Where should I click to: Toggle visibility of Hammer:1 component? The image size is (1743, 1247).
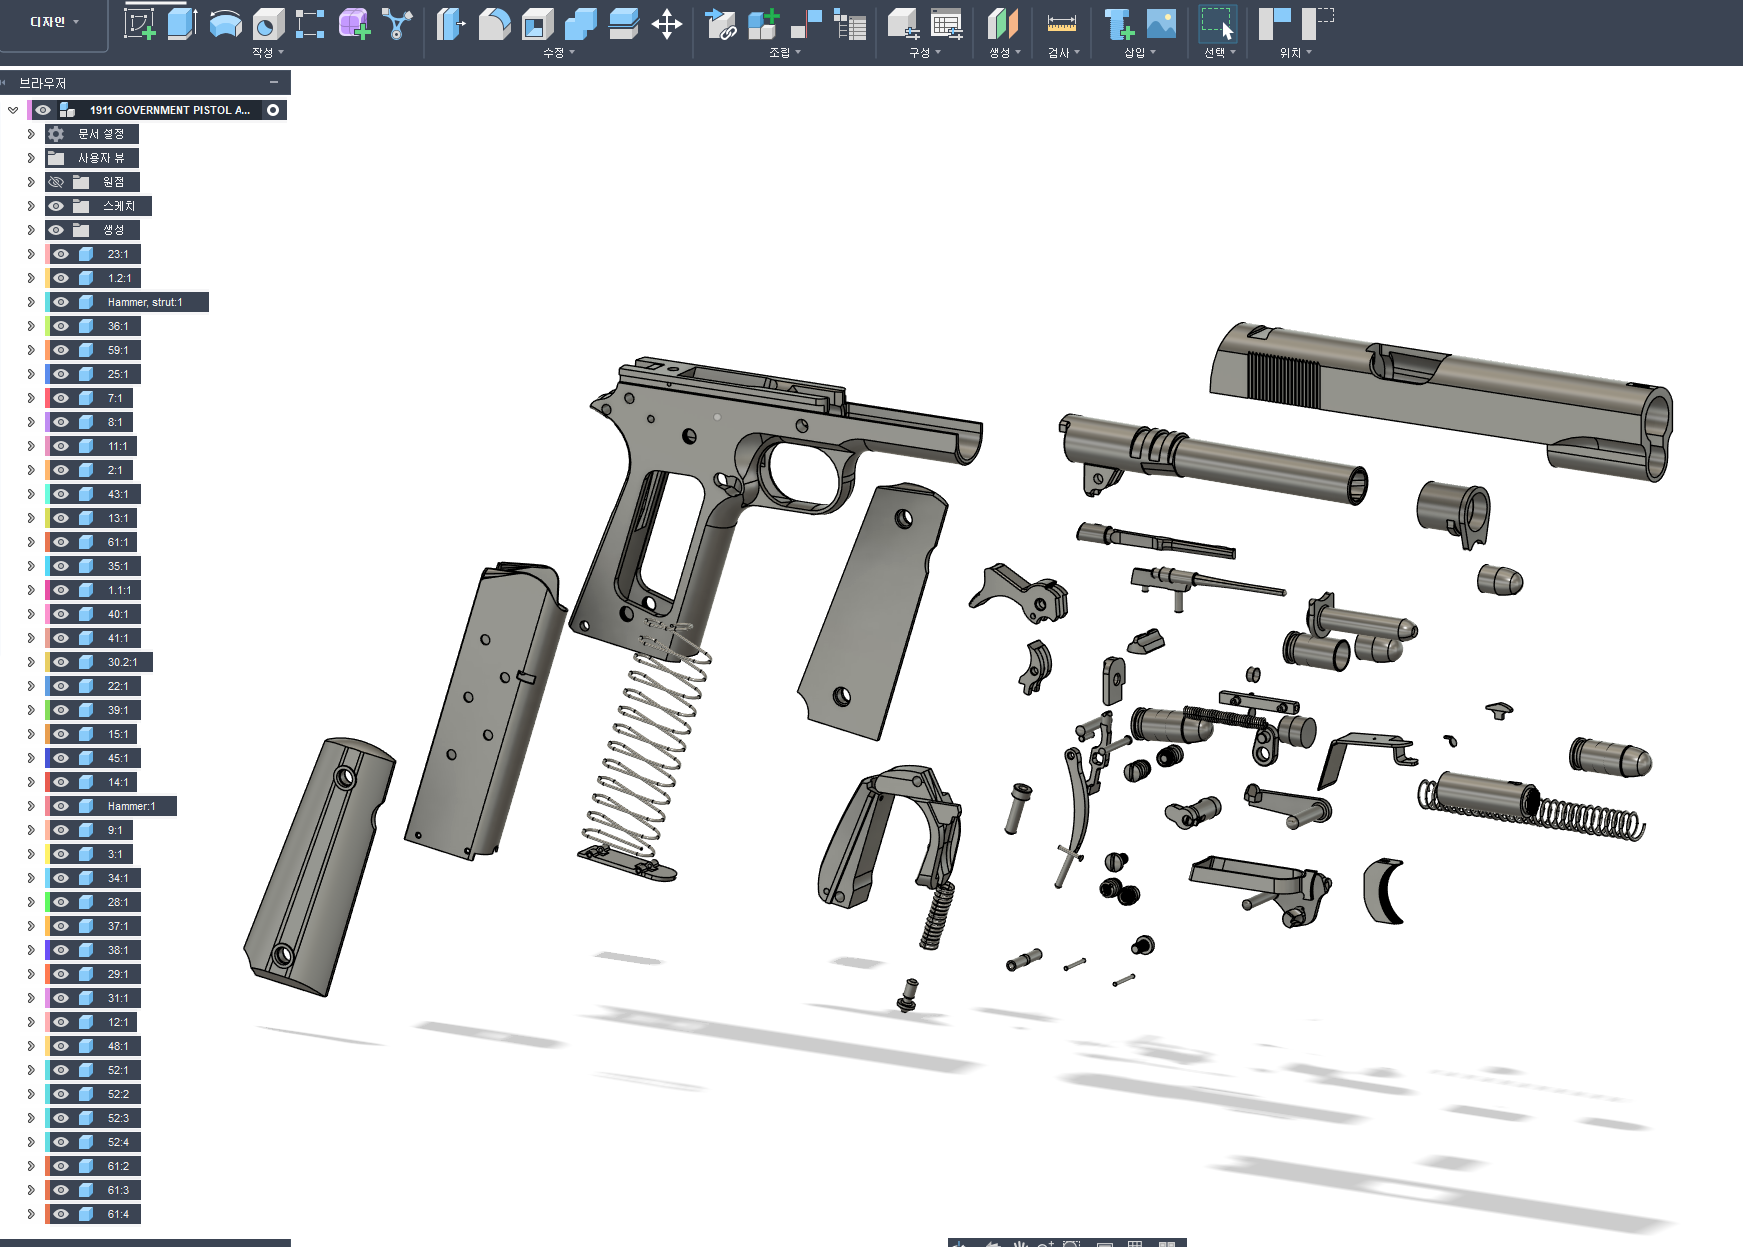61,806
